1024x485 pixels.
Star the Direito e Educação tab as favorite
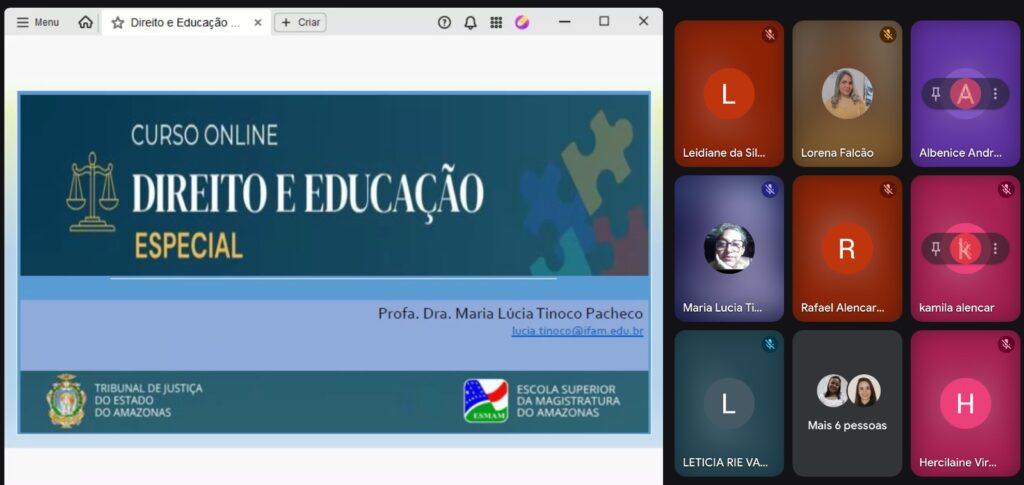click(x=117, y=22)
